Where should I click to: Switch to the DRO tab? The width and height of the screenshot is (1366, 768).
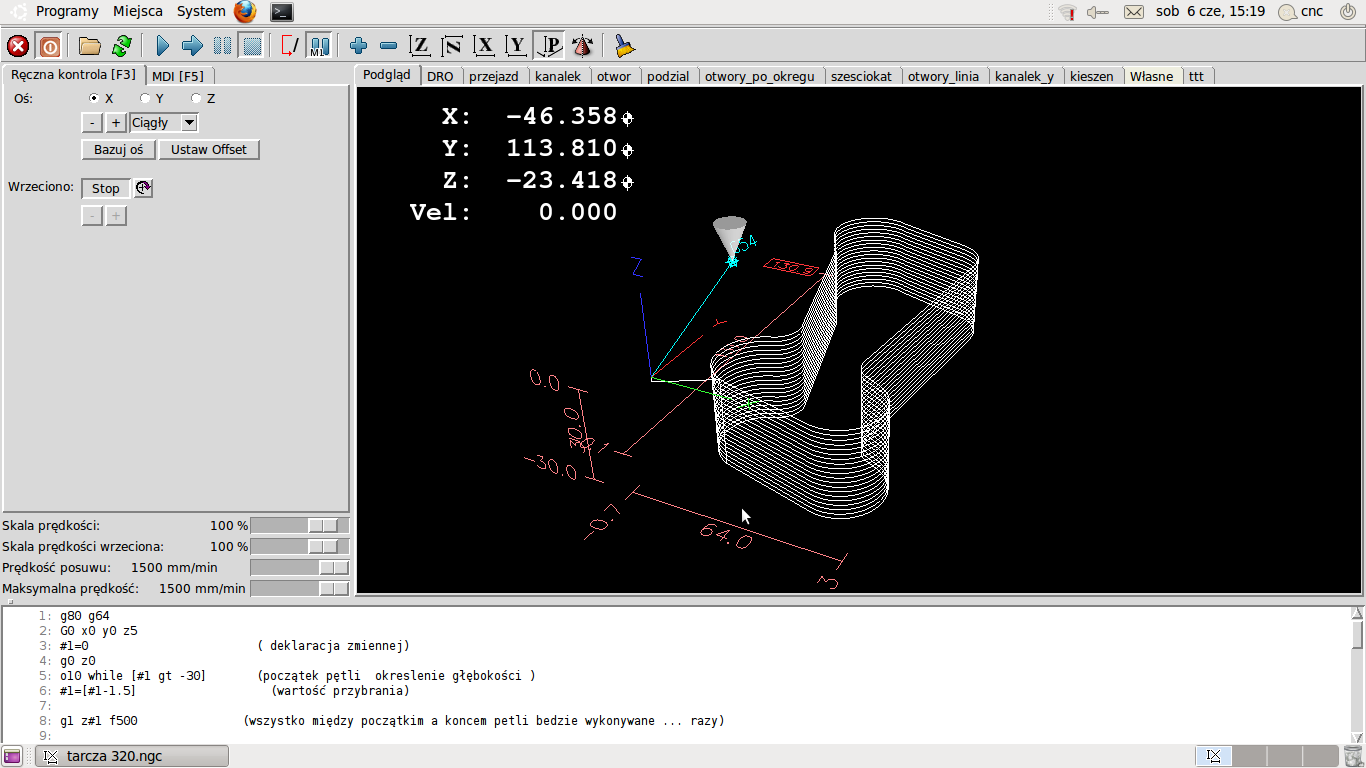pyautogui.click(x=440, y=76)
